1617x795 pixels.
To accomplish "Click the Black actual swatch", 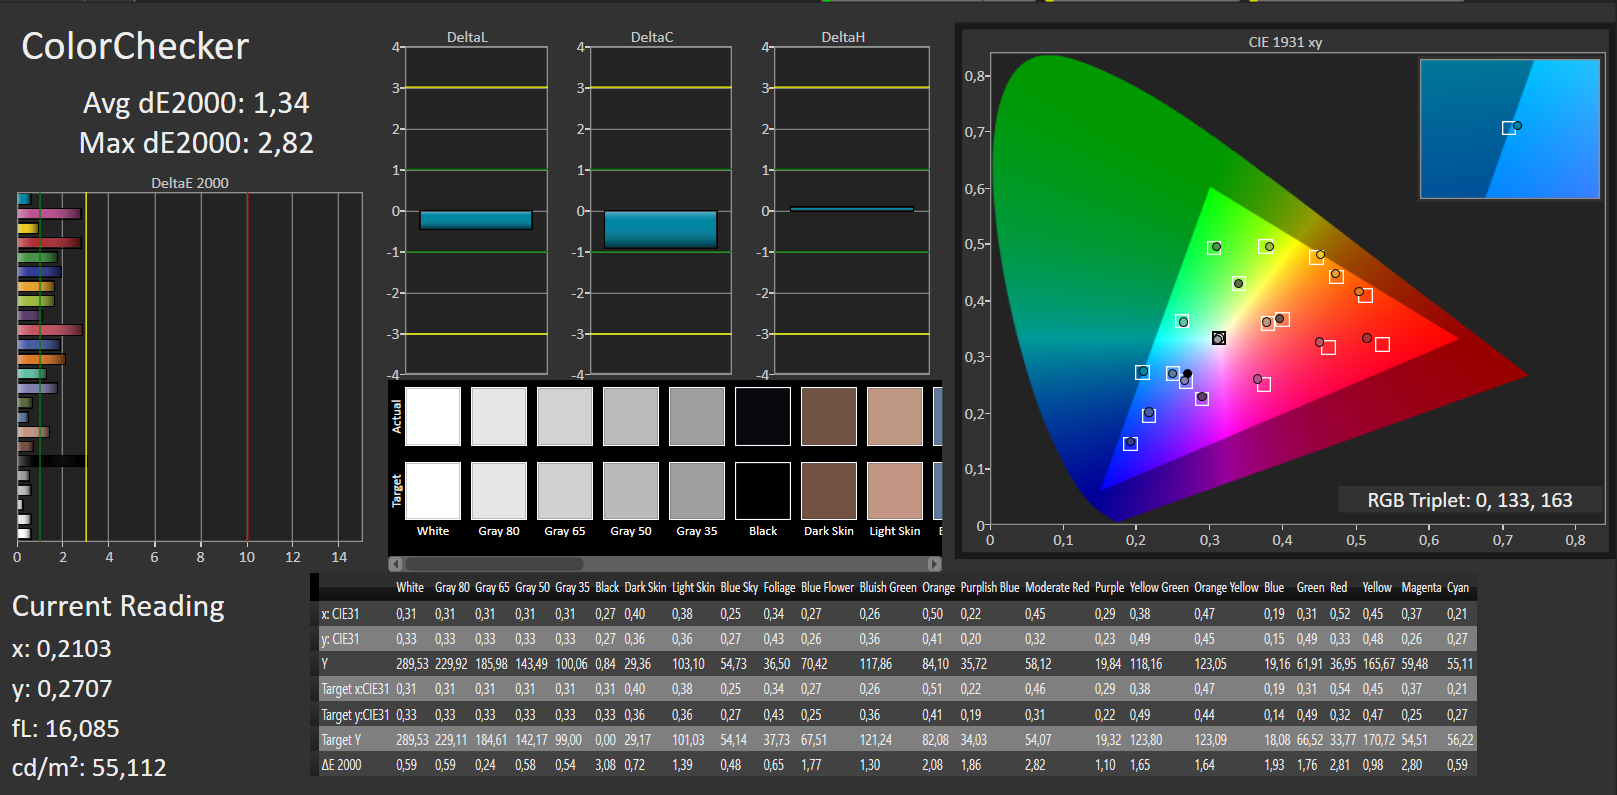I will tap(763, 416).
